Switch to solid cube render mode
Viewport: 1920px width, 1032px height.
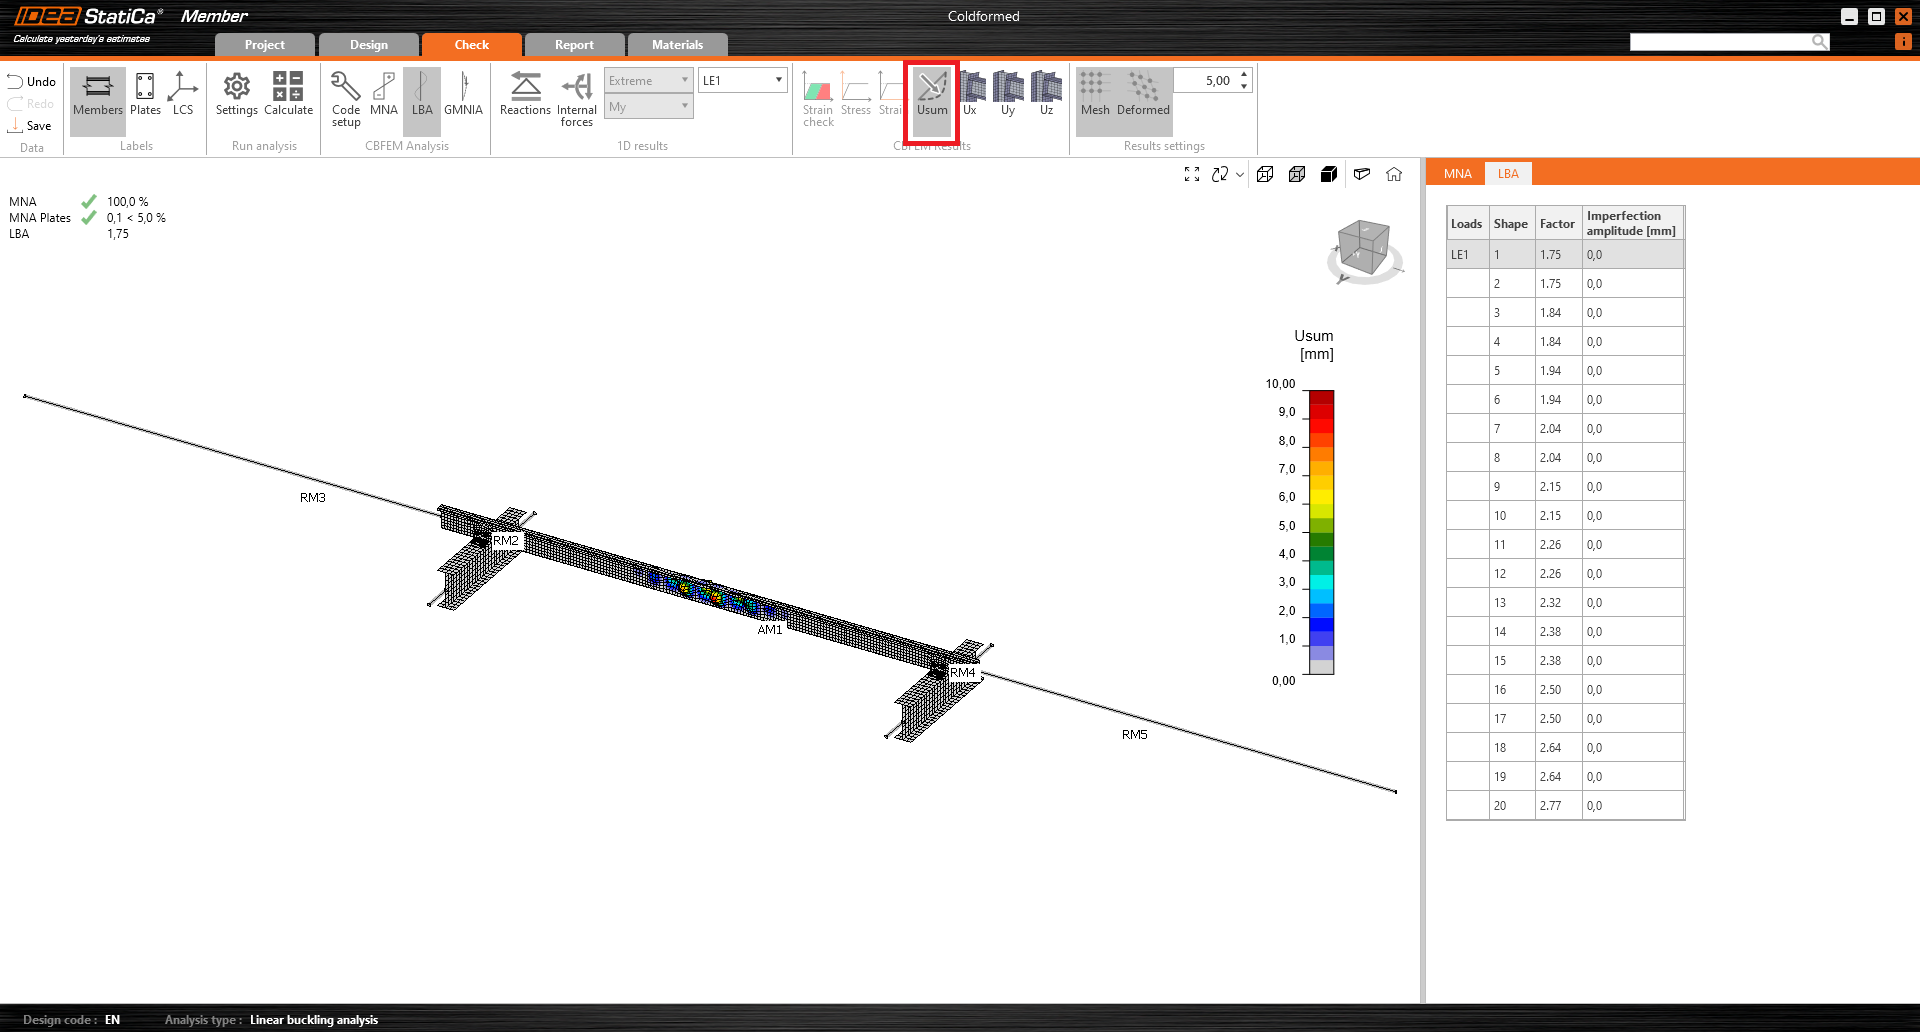[x=1329, y=174]
